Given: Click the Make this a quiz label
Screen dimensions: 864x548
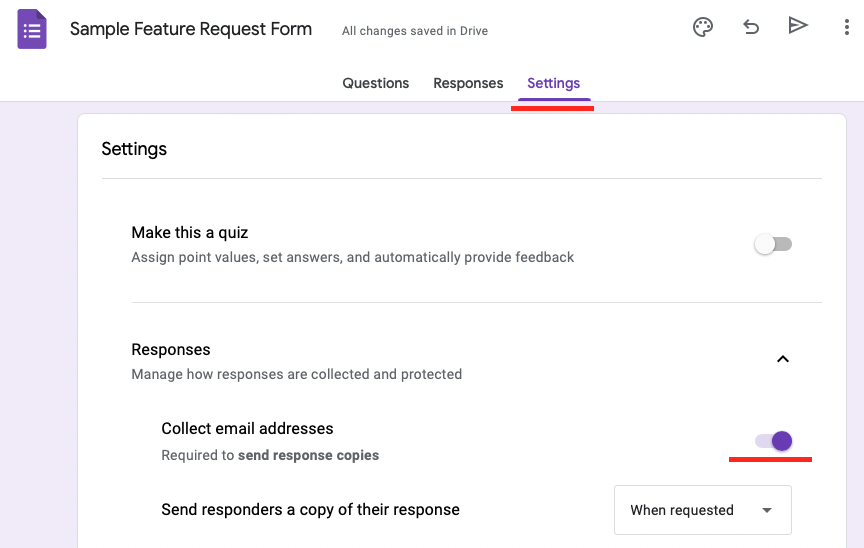Looking at the screenshot, I should pos(190,232).
